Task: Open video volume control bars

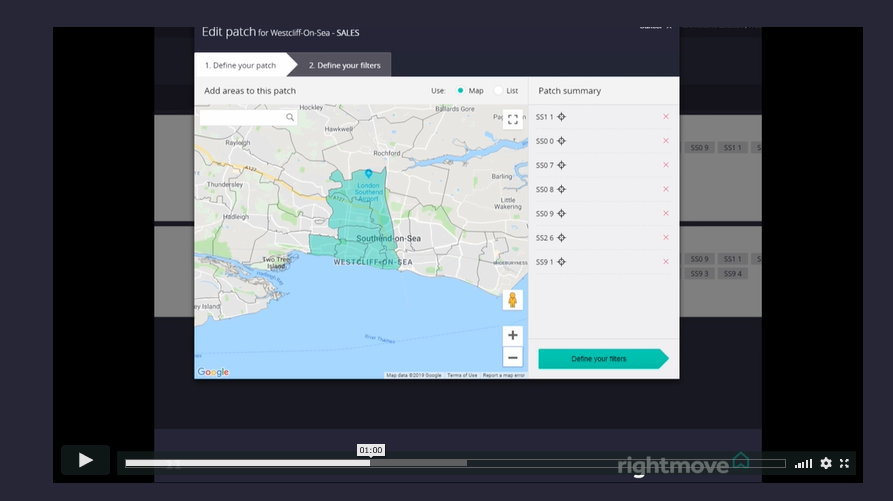Action: click(x=804, y=464)
